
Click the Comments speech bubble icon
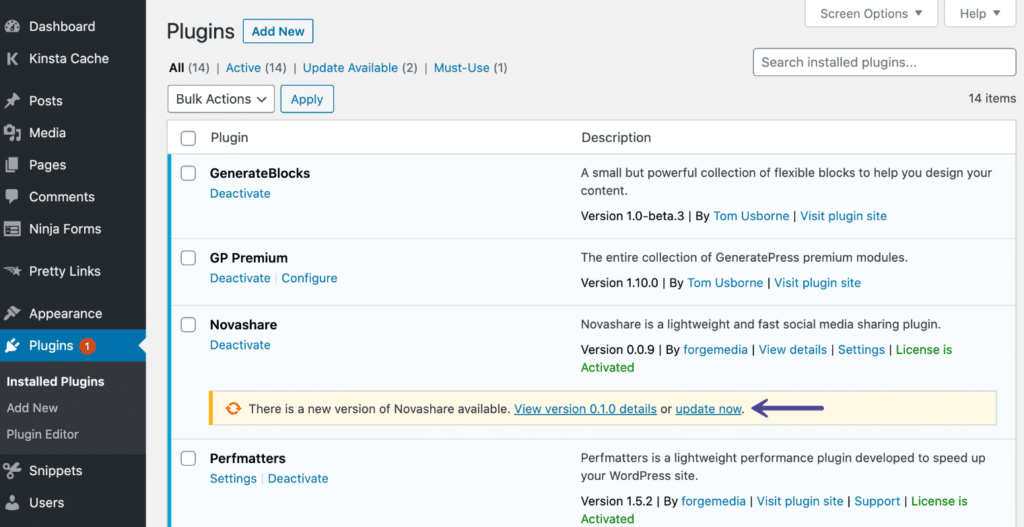tap(12, 197)
